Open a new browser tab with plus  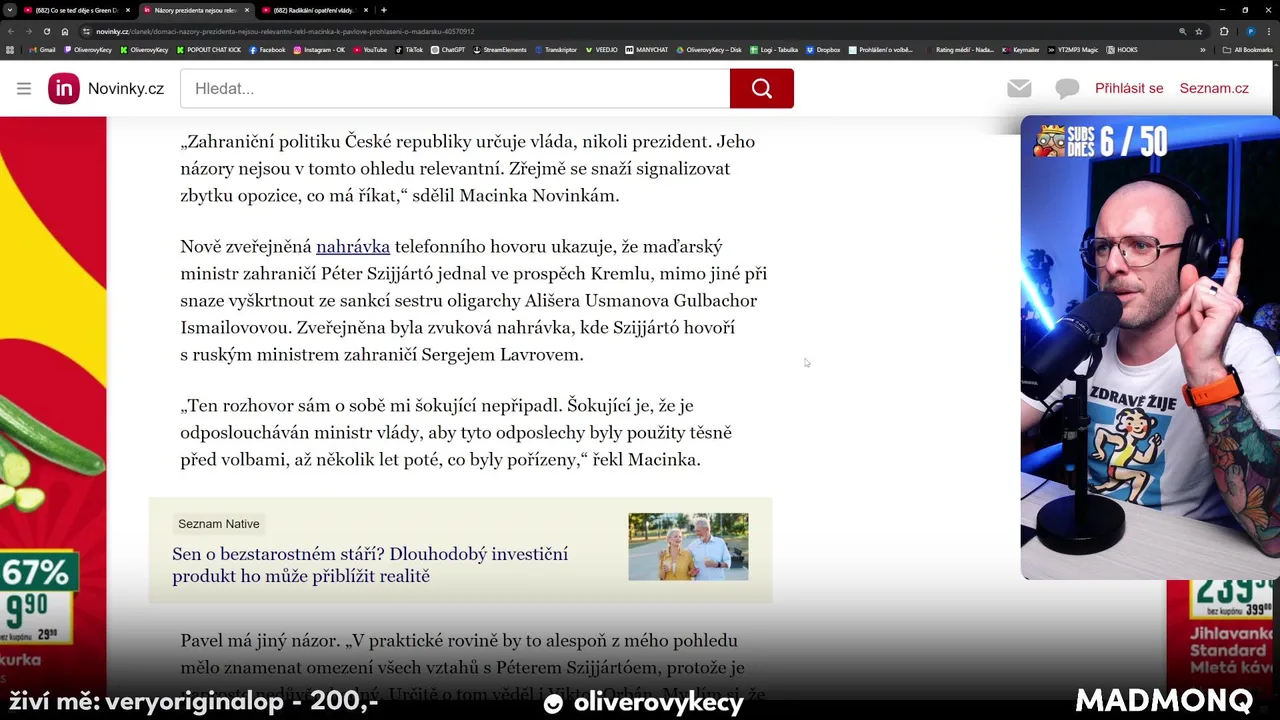pyautogui.click(x=384, y=10)
